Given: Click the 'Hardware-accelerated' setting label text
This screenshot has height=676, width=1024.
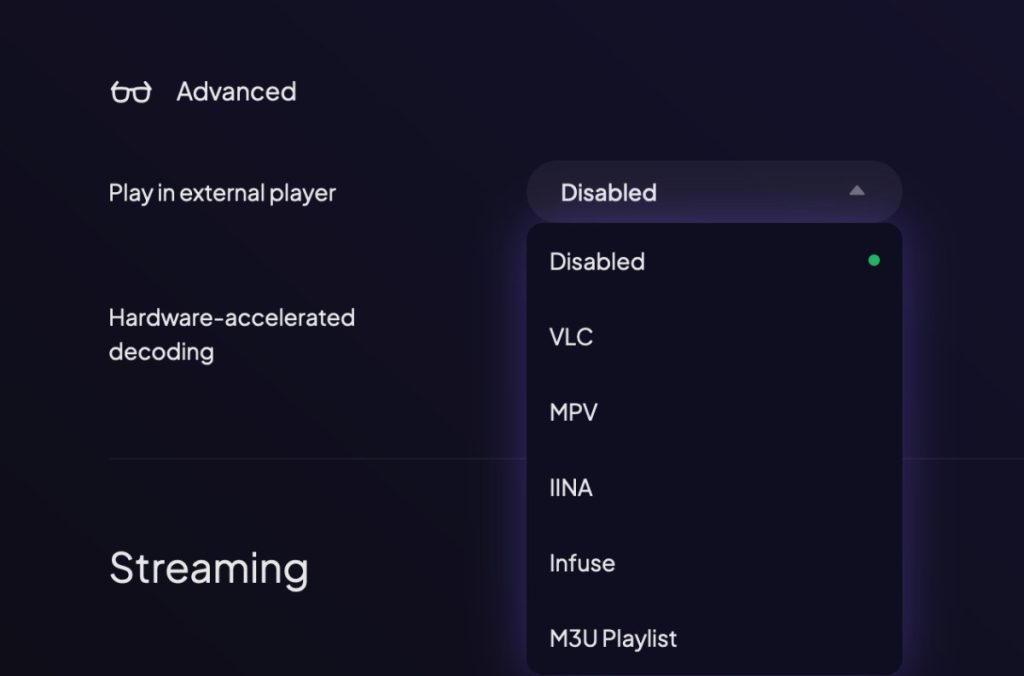Looking at the screenshot, I should coord(232,317).
